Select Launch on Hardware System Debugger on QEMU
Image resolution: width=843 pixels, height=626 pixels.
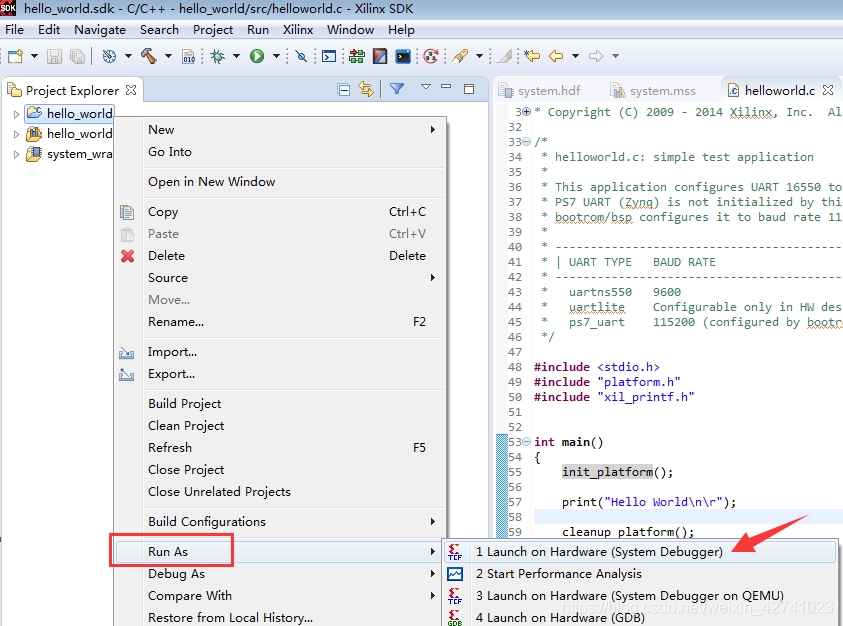coord(640,596)
